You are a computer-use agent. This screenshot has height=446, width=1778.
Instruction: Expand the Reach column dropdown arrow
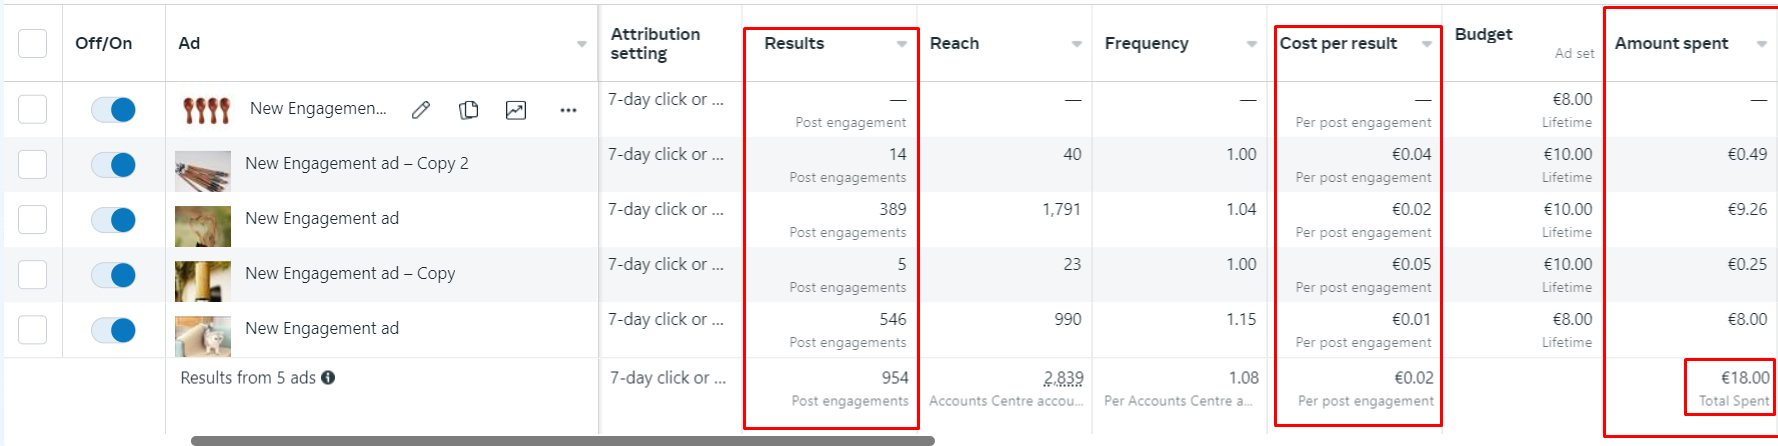click(x=1077, y=44)
